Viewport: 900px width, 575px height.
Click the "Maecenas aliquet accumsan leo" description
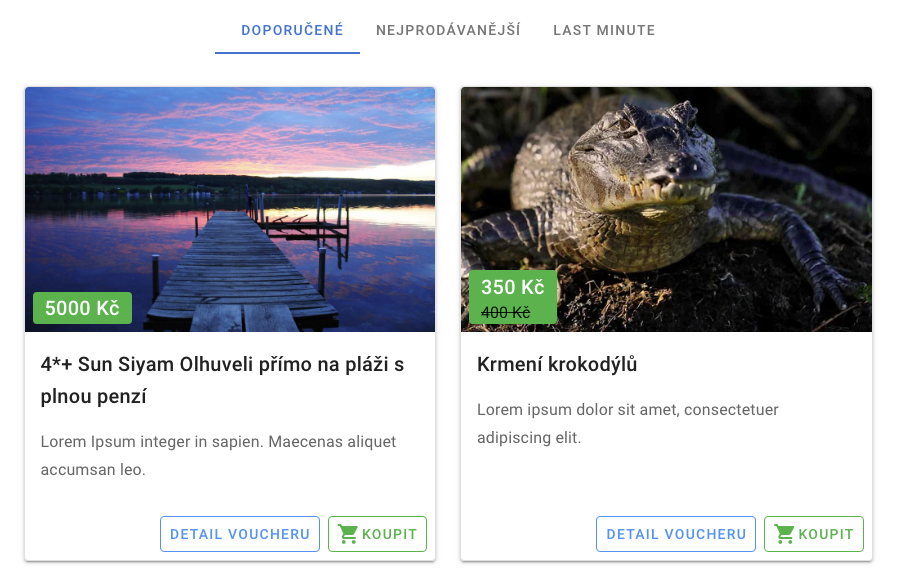[218, 455]
